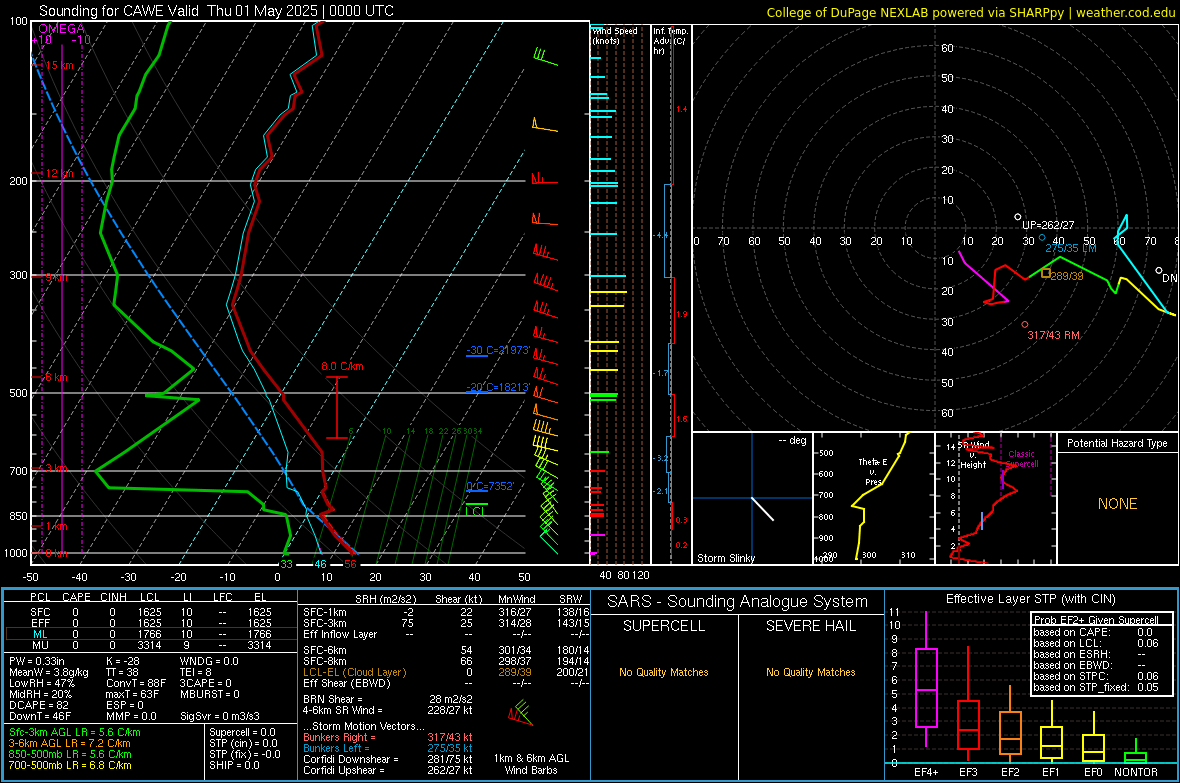Click the 12 km height marker
The image size is (1180, 783).
[59, 173]
